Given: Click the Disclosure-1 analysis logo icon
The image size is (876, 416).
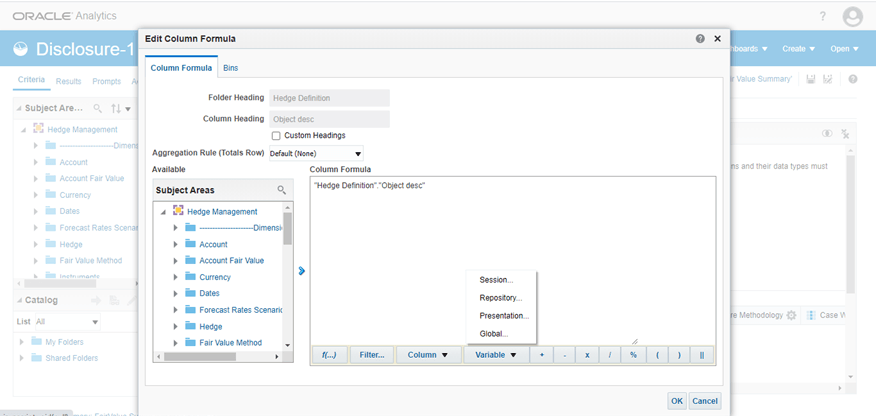Looking at the screenshot, I should tap(21, 49).
